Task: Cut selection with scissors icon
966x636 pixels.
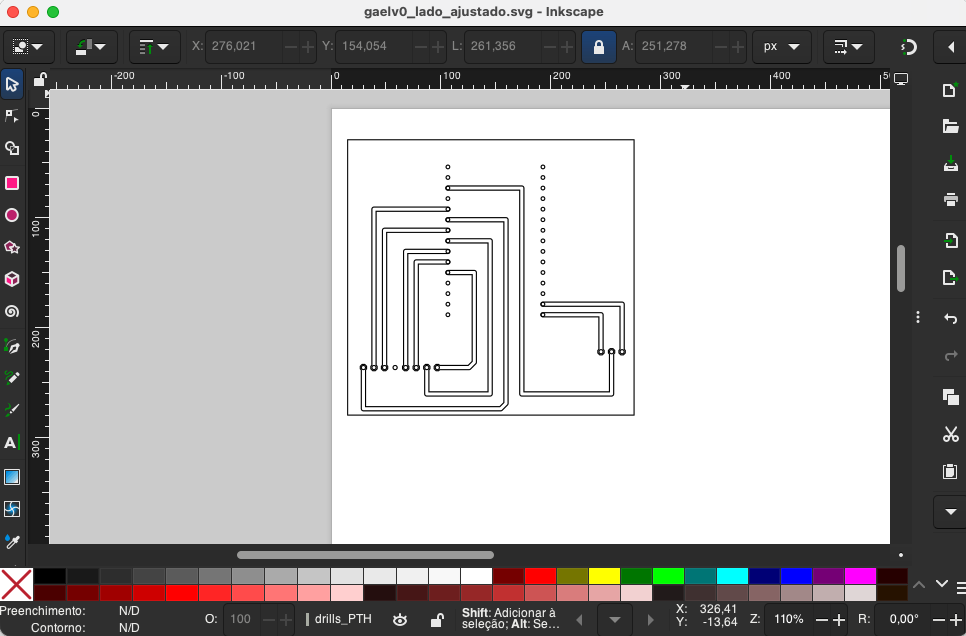Action: [950, 434]
